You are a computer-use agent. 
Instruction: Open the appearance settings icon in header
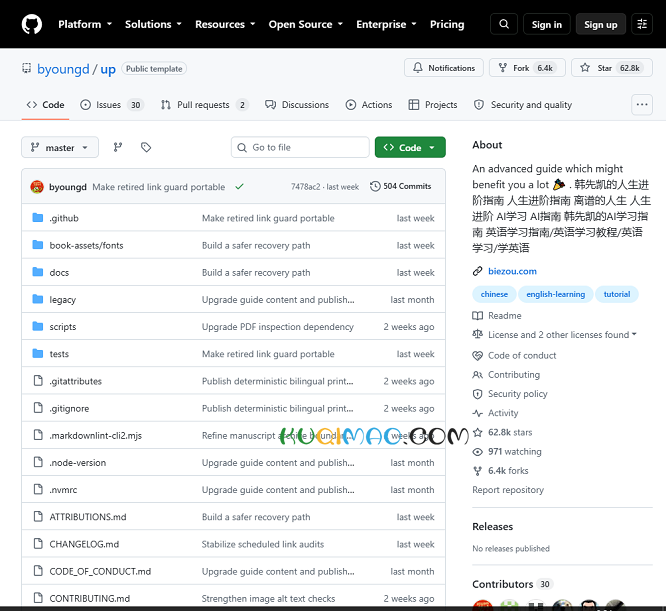coord(642,24)
